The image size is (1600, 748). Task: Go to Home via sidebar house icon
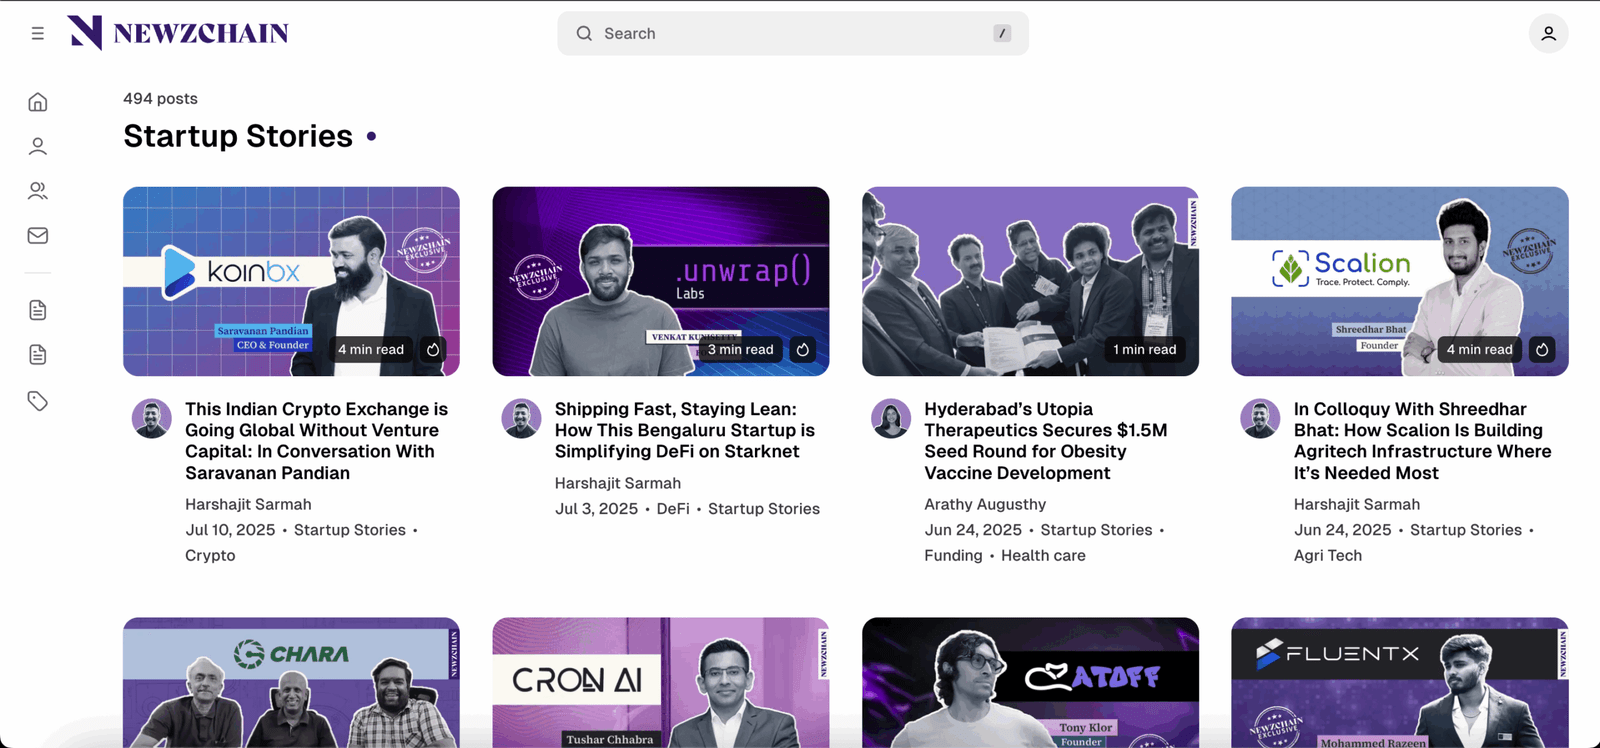pos(38,102)
